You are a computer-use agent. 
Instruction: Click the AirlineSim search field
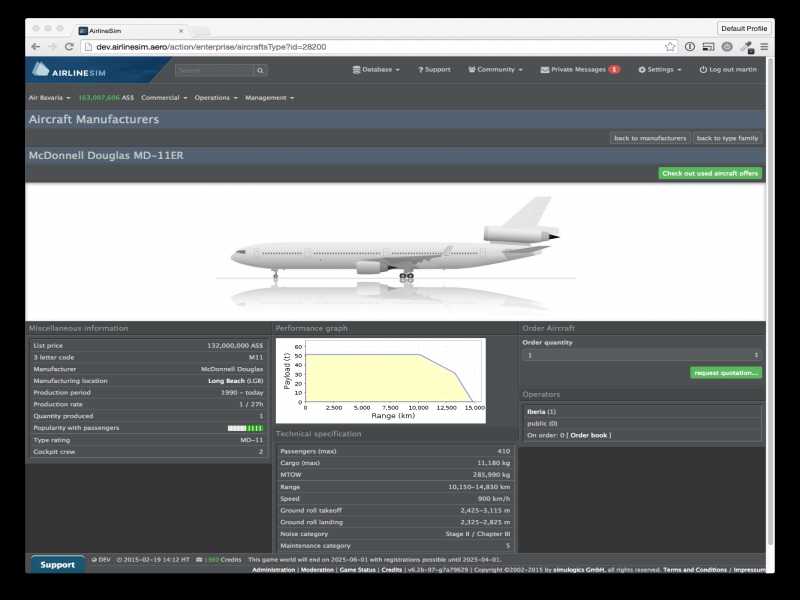click(214, 70)
